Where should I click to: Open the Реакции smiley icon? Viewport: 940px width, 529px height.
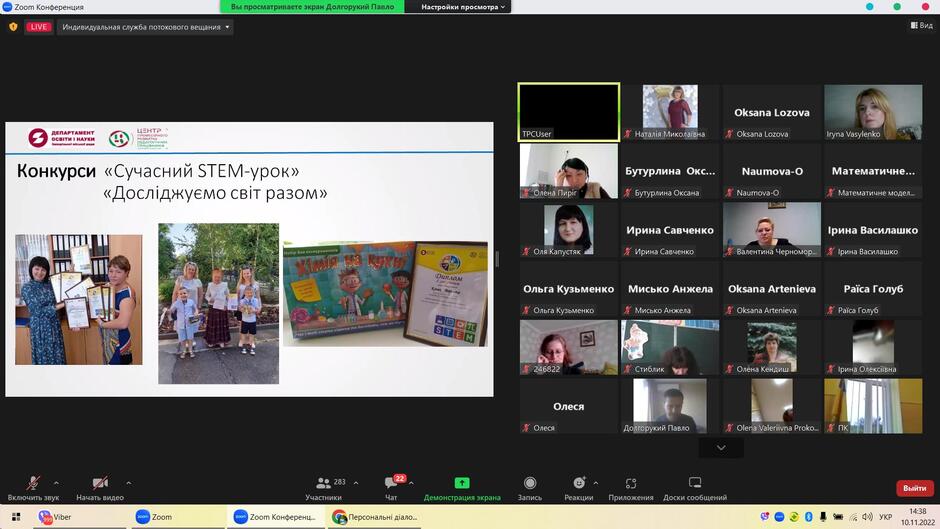click(x=579, y=483)
